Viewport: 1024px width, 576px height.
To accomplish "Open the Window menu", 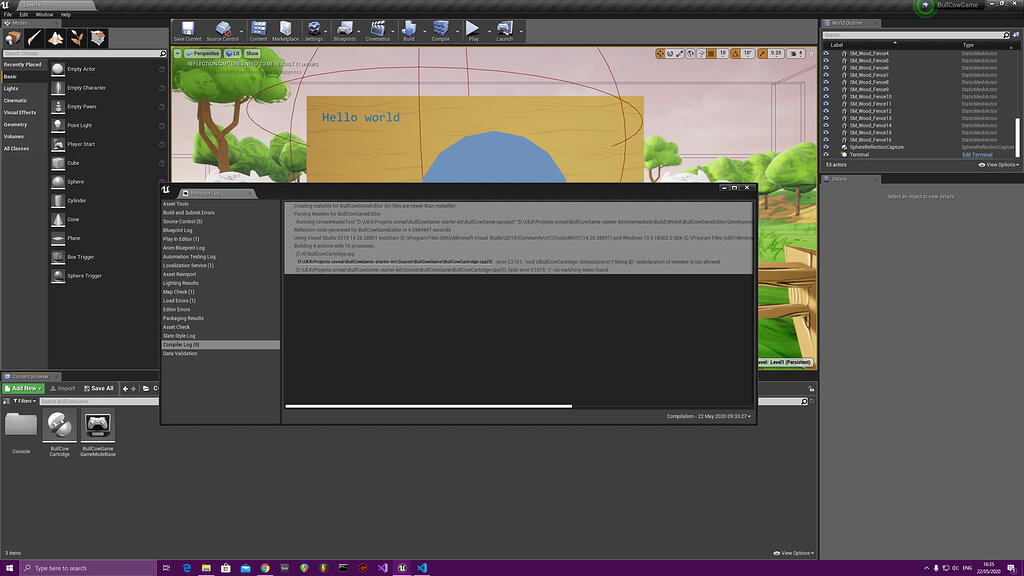I will pos(43,14).
